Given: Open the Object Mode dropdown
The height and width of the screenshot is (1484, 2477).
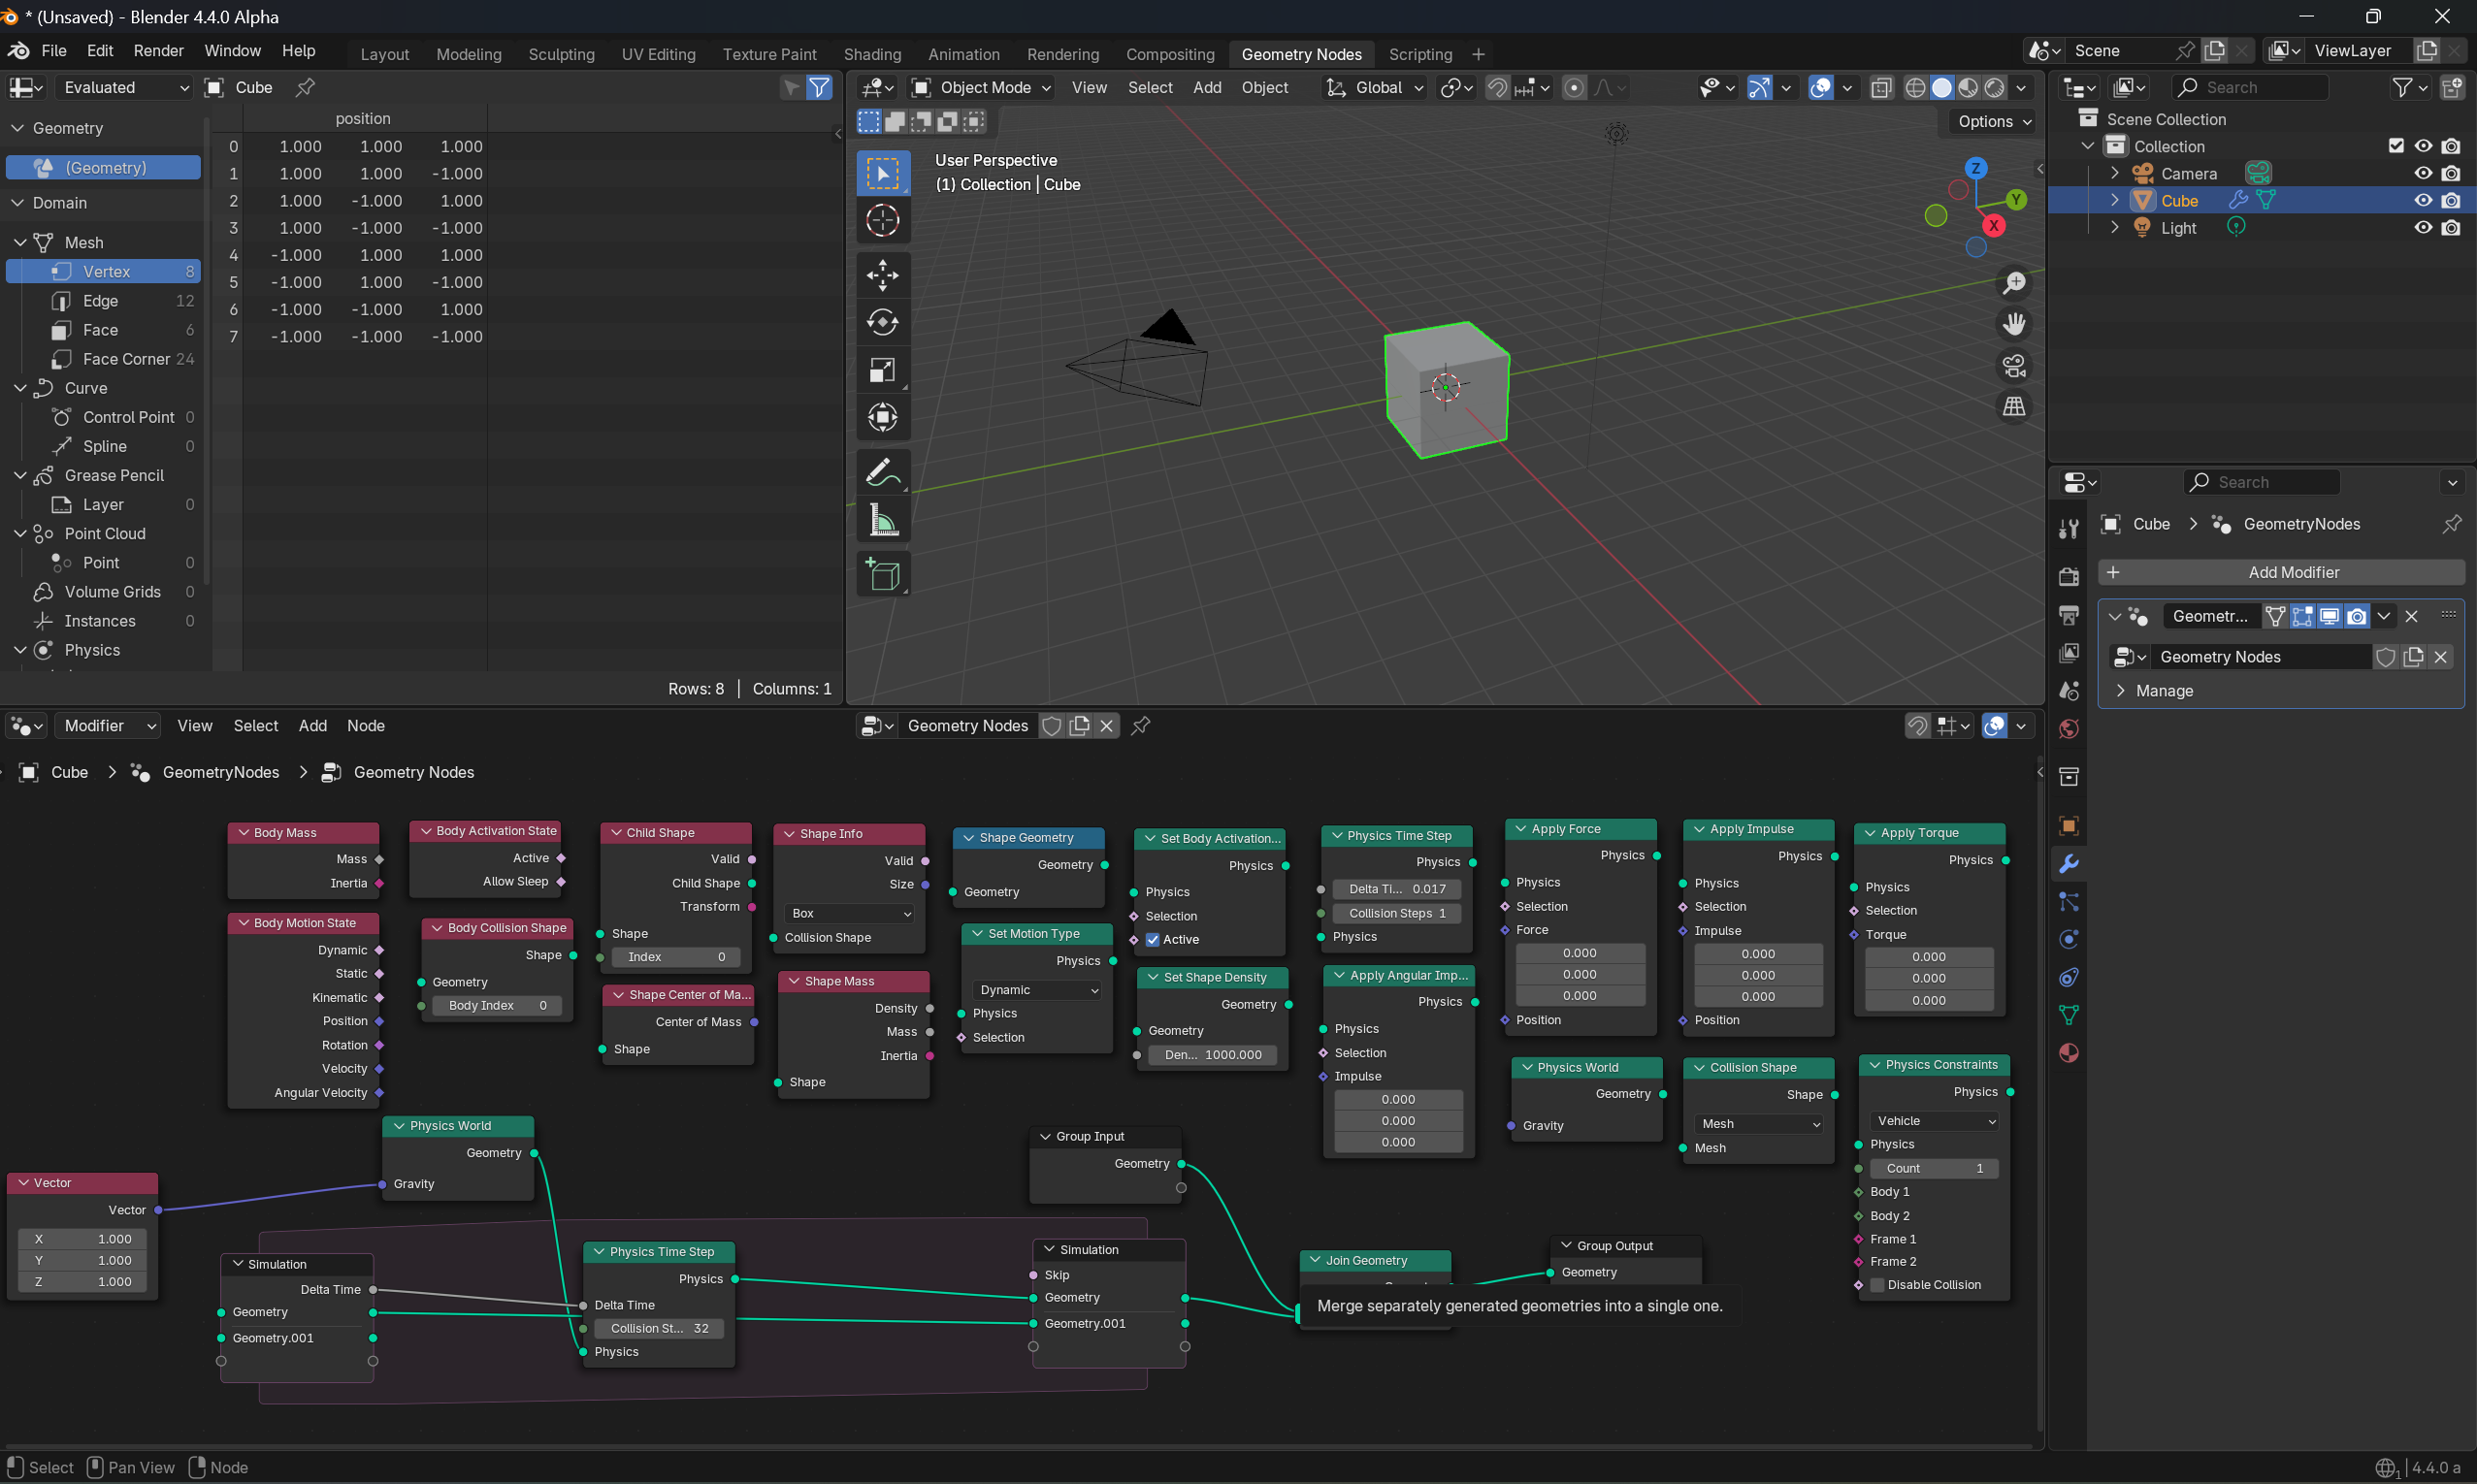Looking at the screenshot, I should (982, 88).
